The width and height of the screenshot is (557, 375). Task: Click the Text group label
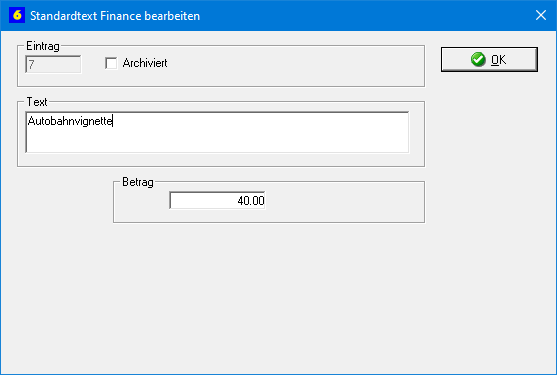click(x=37, y=102)
